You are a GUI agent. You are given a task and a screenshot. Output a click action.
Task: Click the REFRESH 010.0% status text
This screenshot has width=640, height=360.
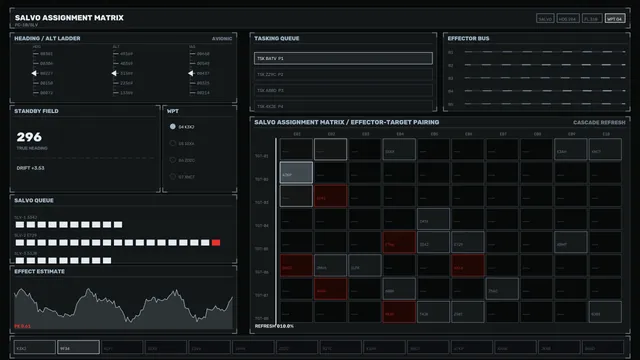[x=274, y=326]
